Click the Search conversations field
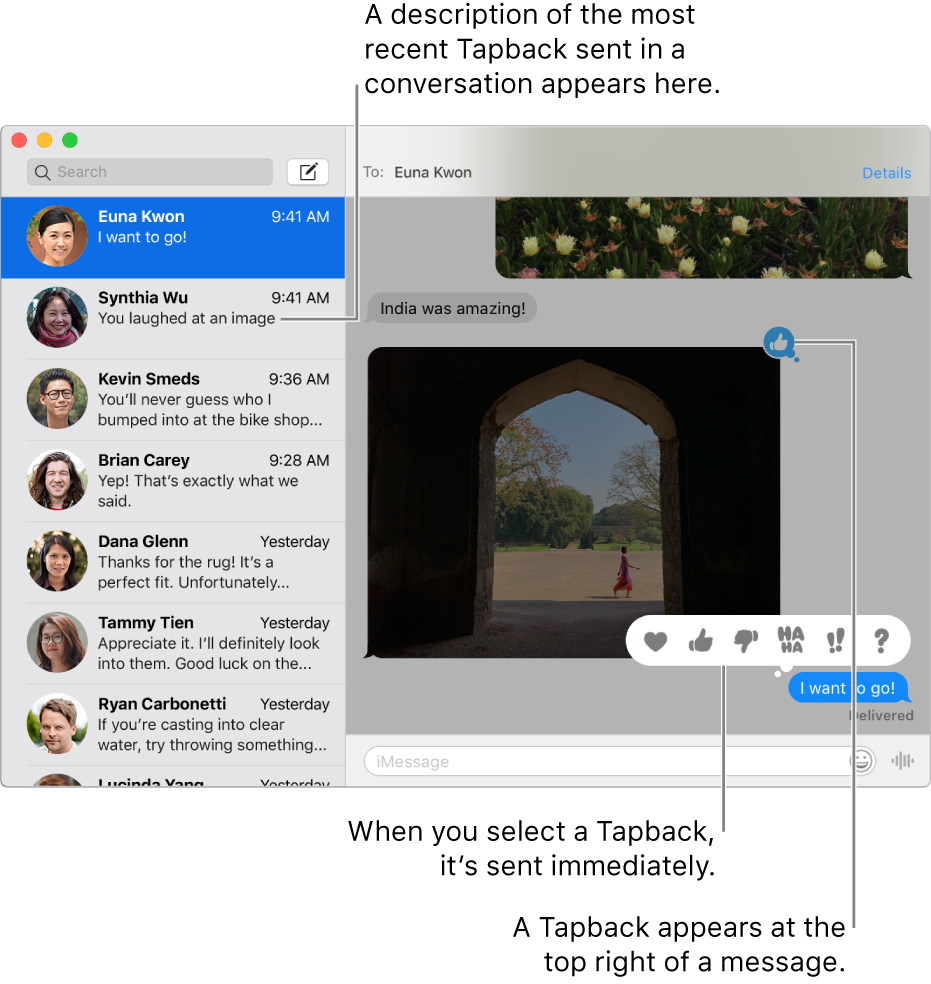The height and width of the screenshot is (984, 931). click(x=150, y=172)
